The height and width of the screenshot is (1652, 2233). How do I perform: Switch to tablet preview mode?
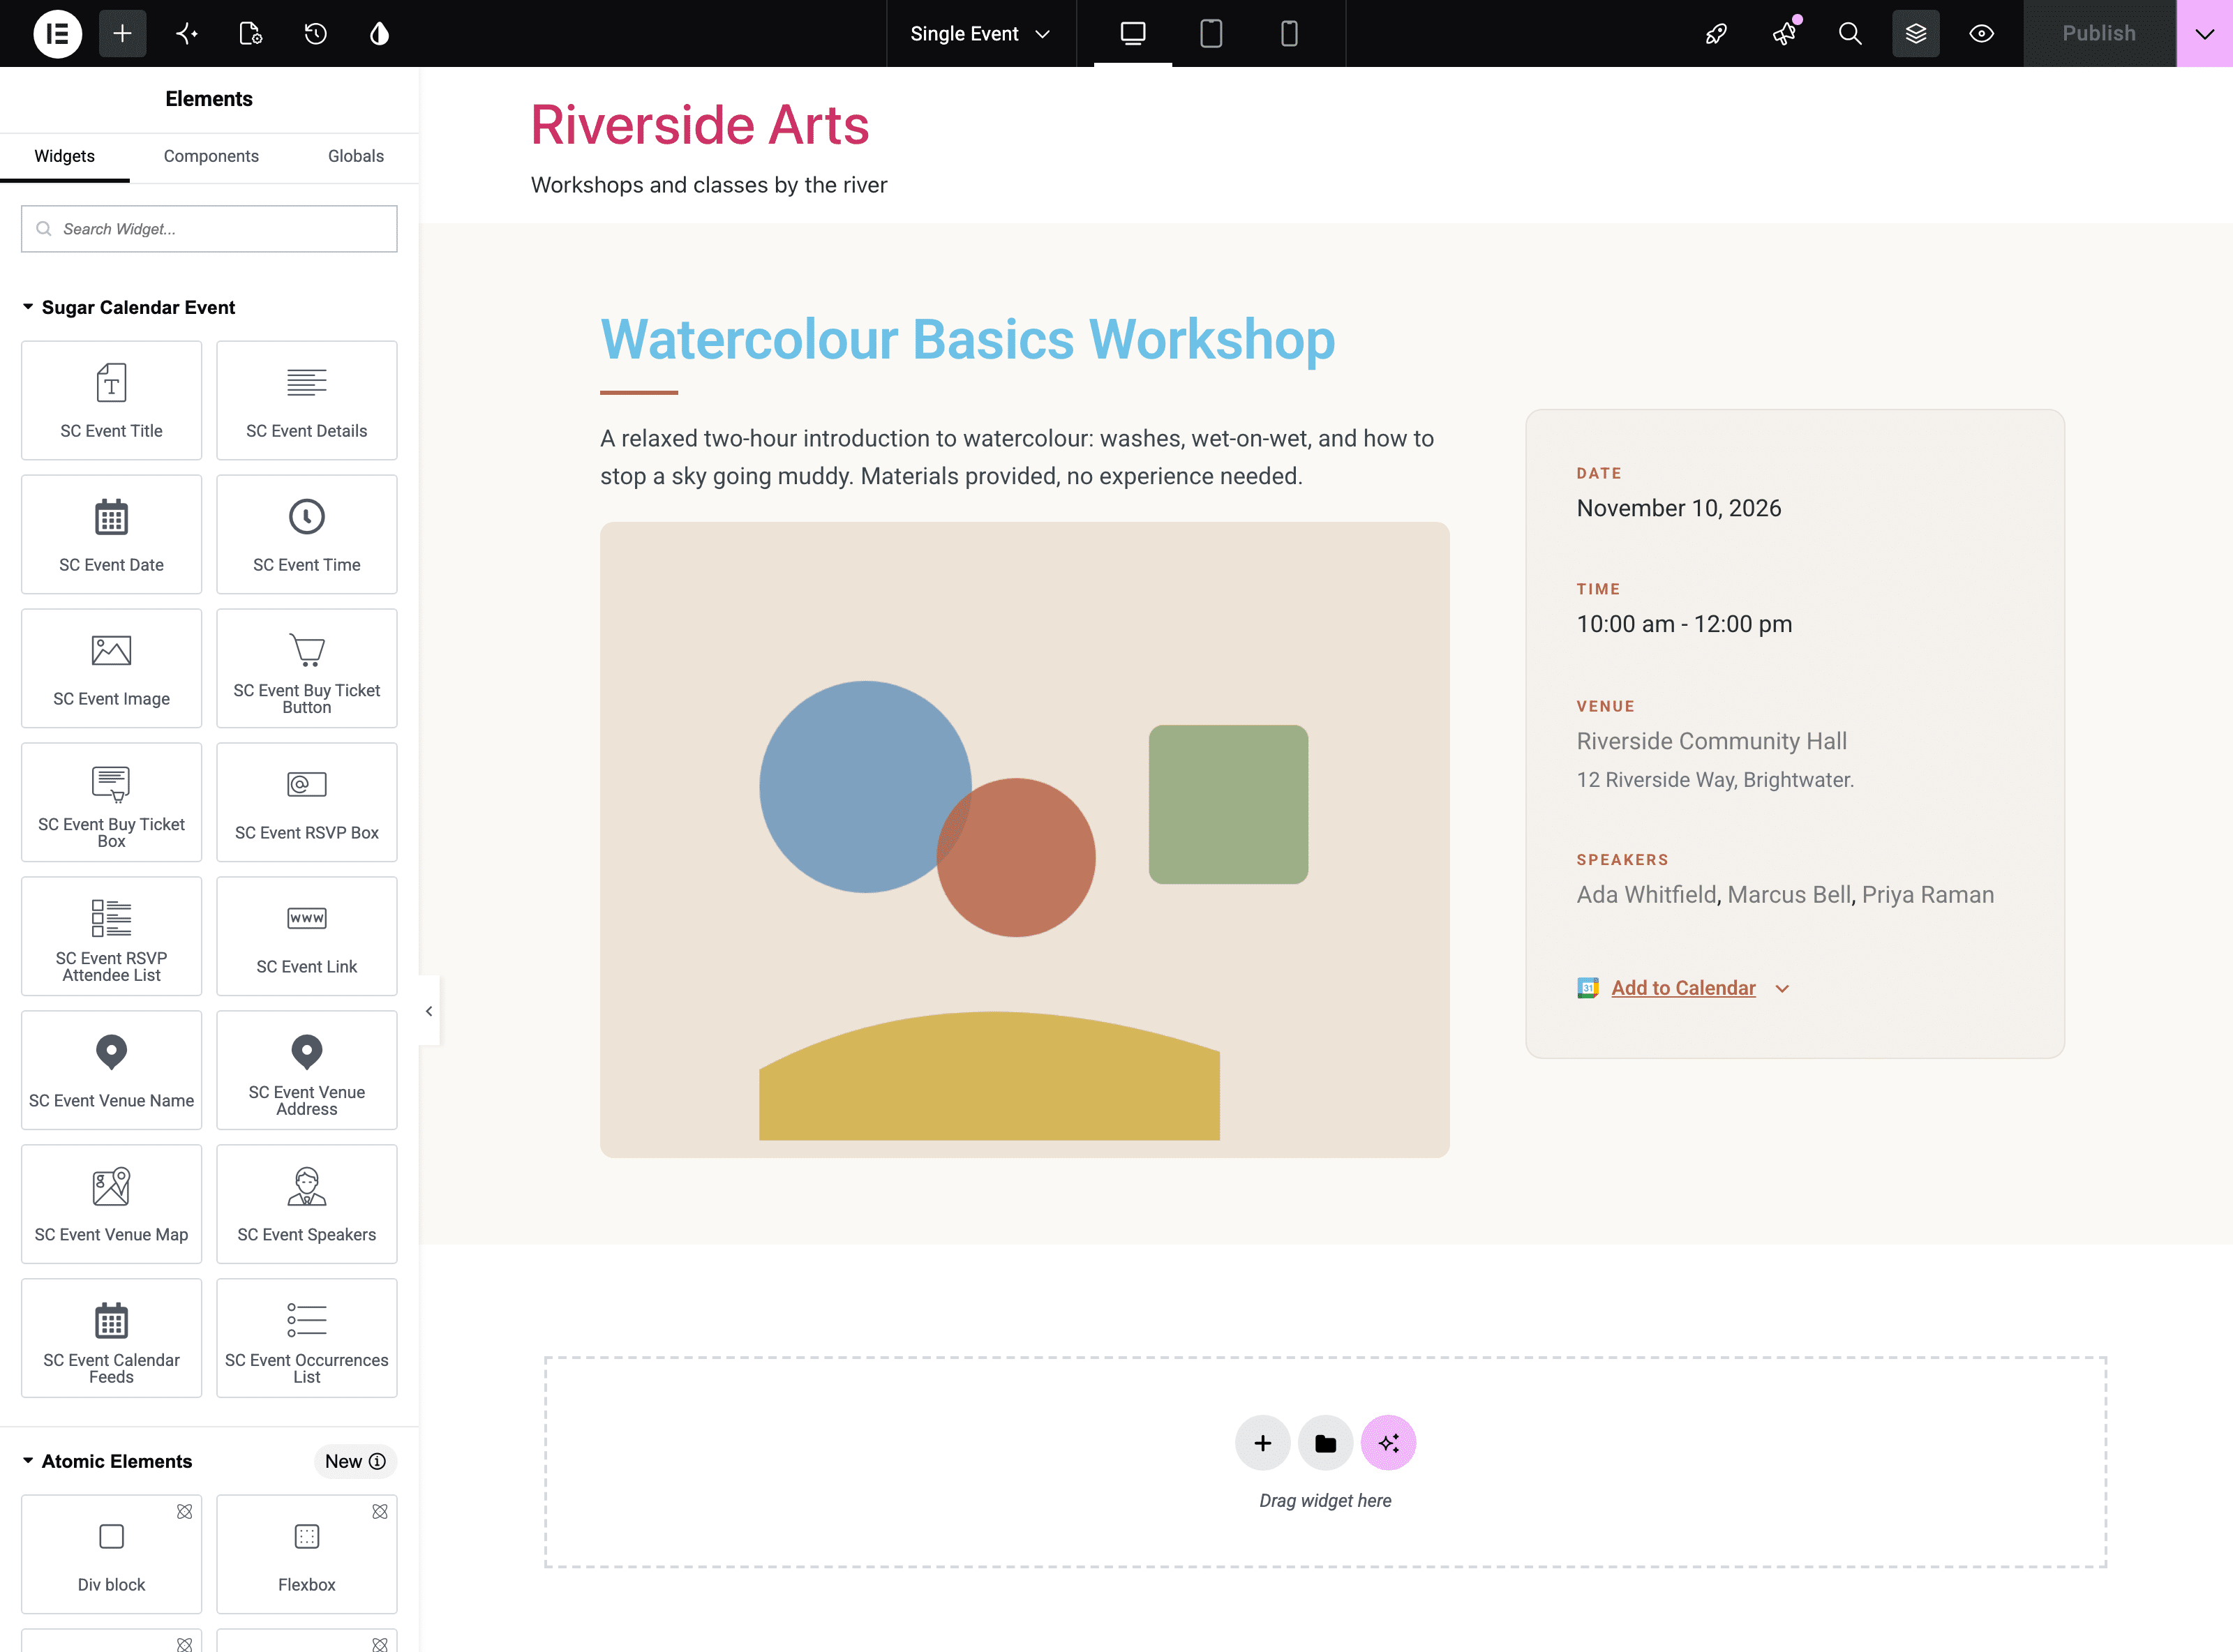(1211, 34)
